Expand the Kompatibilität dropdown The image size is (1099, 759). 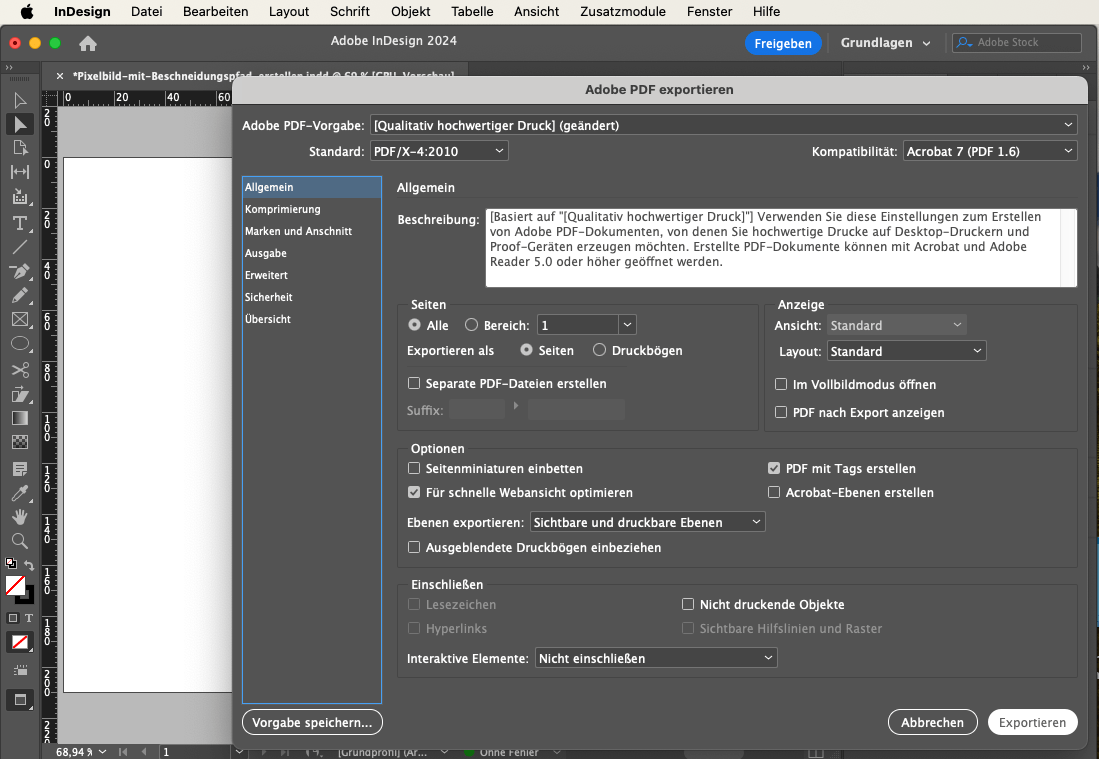click(989, 151)
